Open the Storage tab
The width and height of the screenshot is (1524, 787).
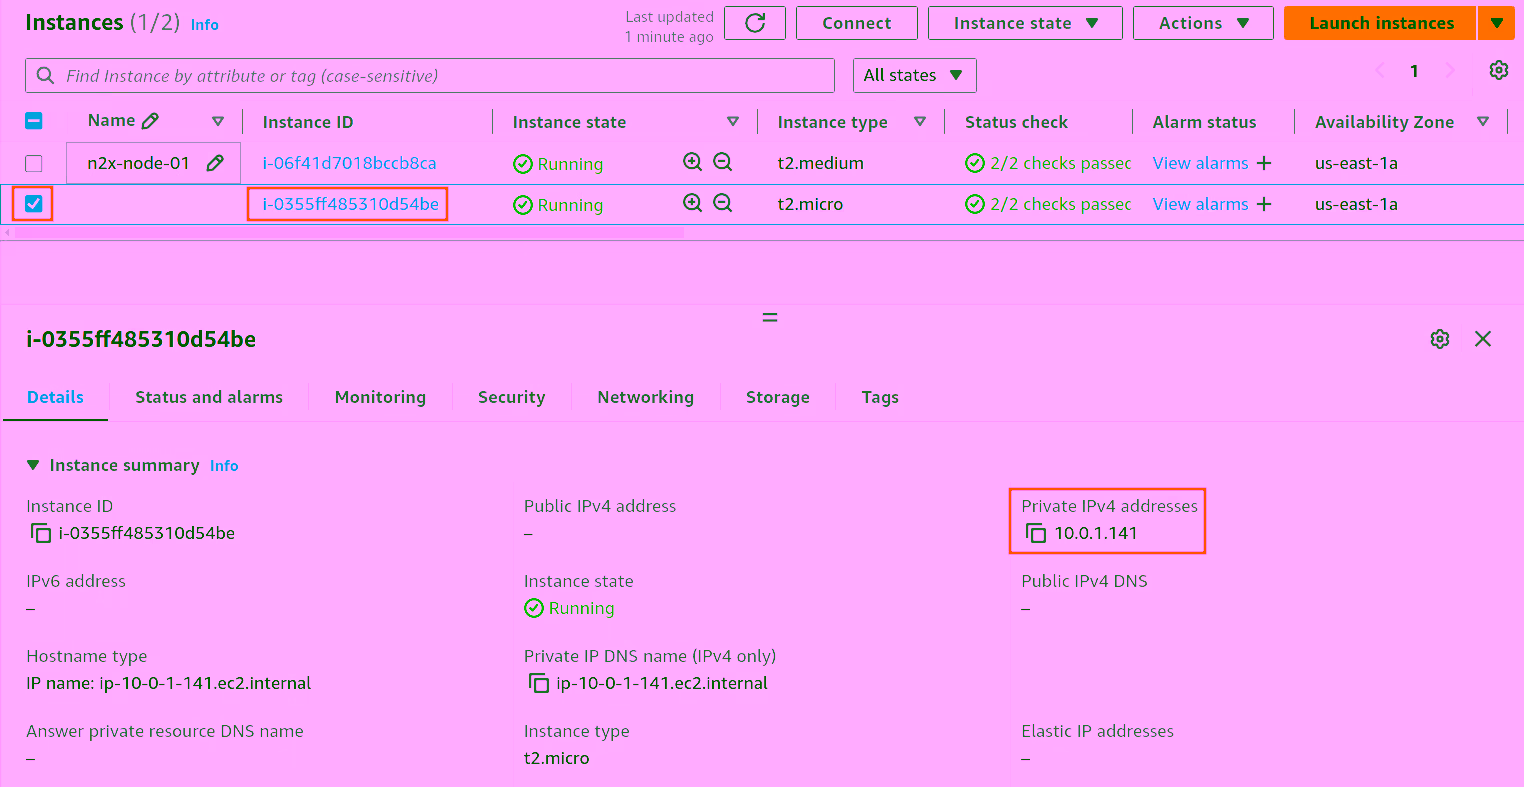pyautogui.click(x=777, y=397)
